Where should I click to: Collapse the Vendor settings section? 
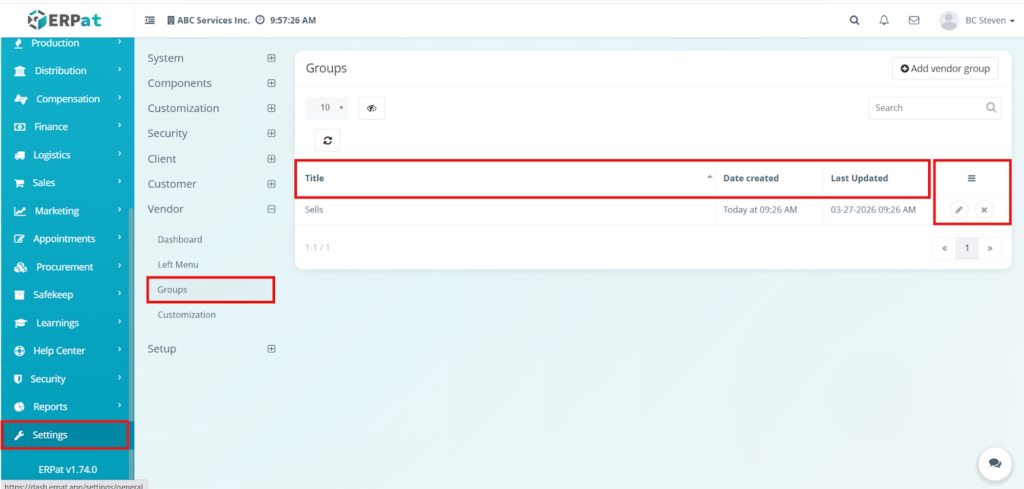[271, 209]
